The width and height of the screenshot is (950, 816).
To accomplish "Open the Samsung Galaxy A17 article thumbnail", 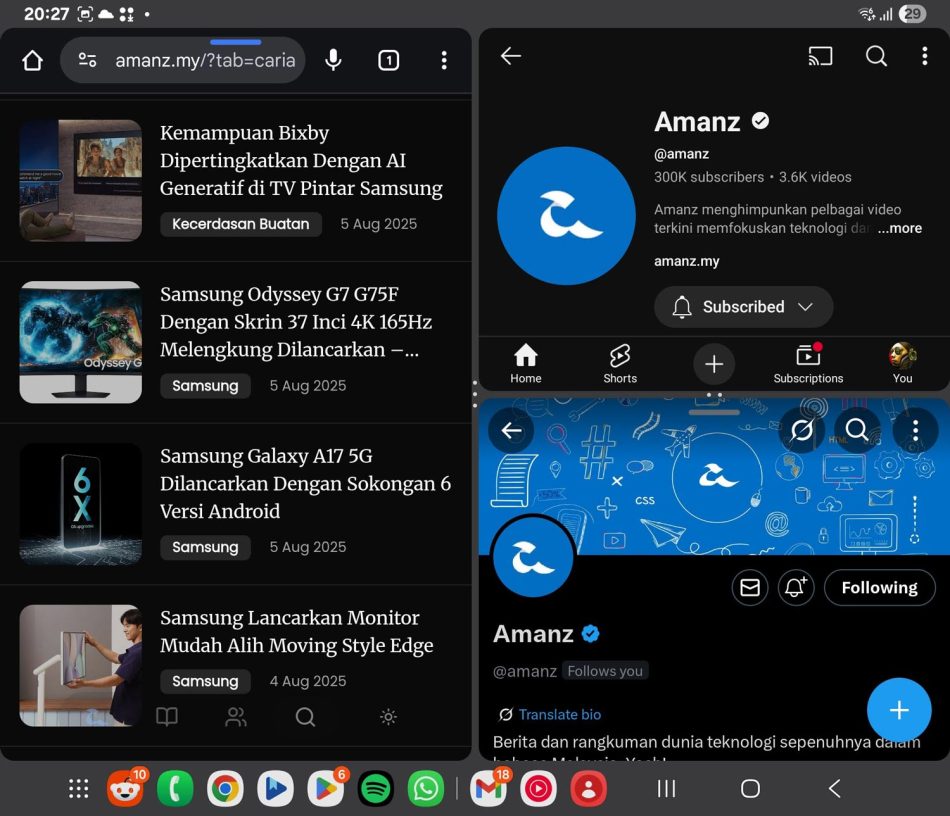I will coord(80,504).
